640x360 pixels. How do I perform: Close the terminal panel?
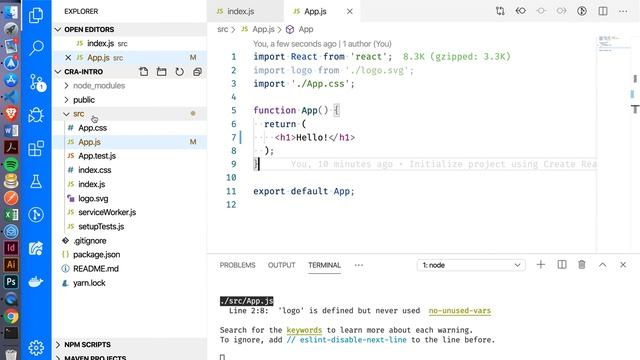[x=623, y=265]
